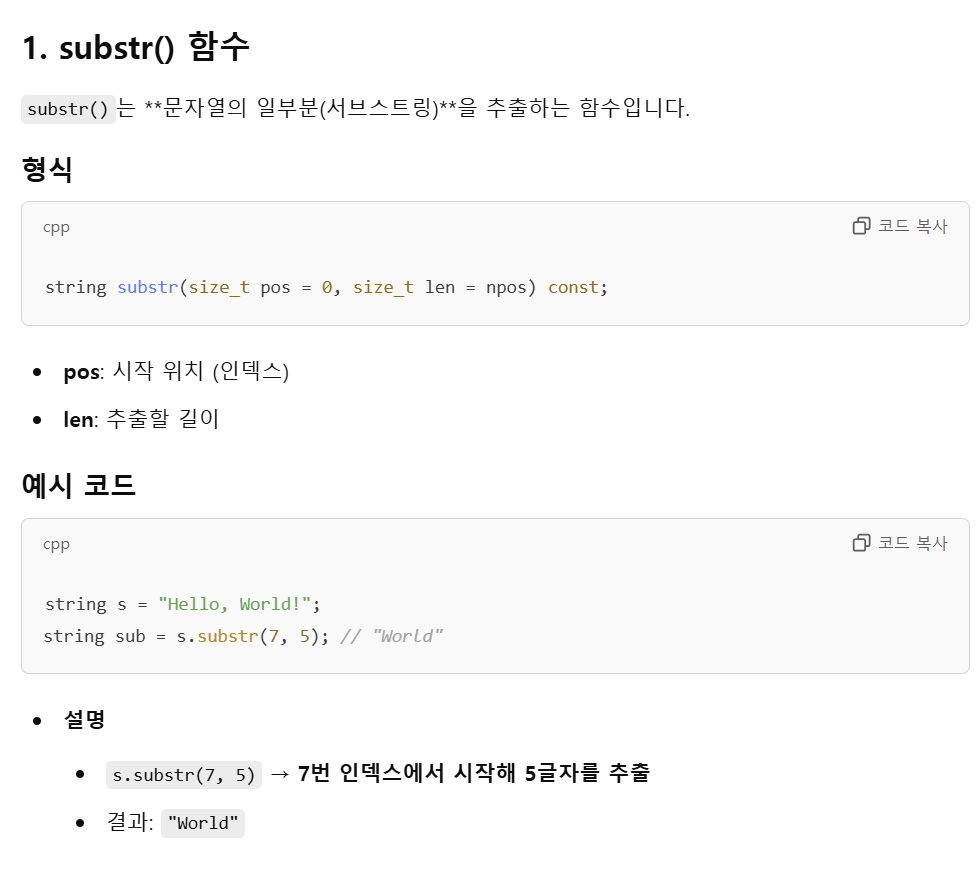Click the pos bullet description

(175, 371)
